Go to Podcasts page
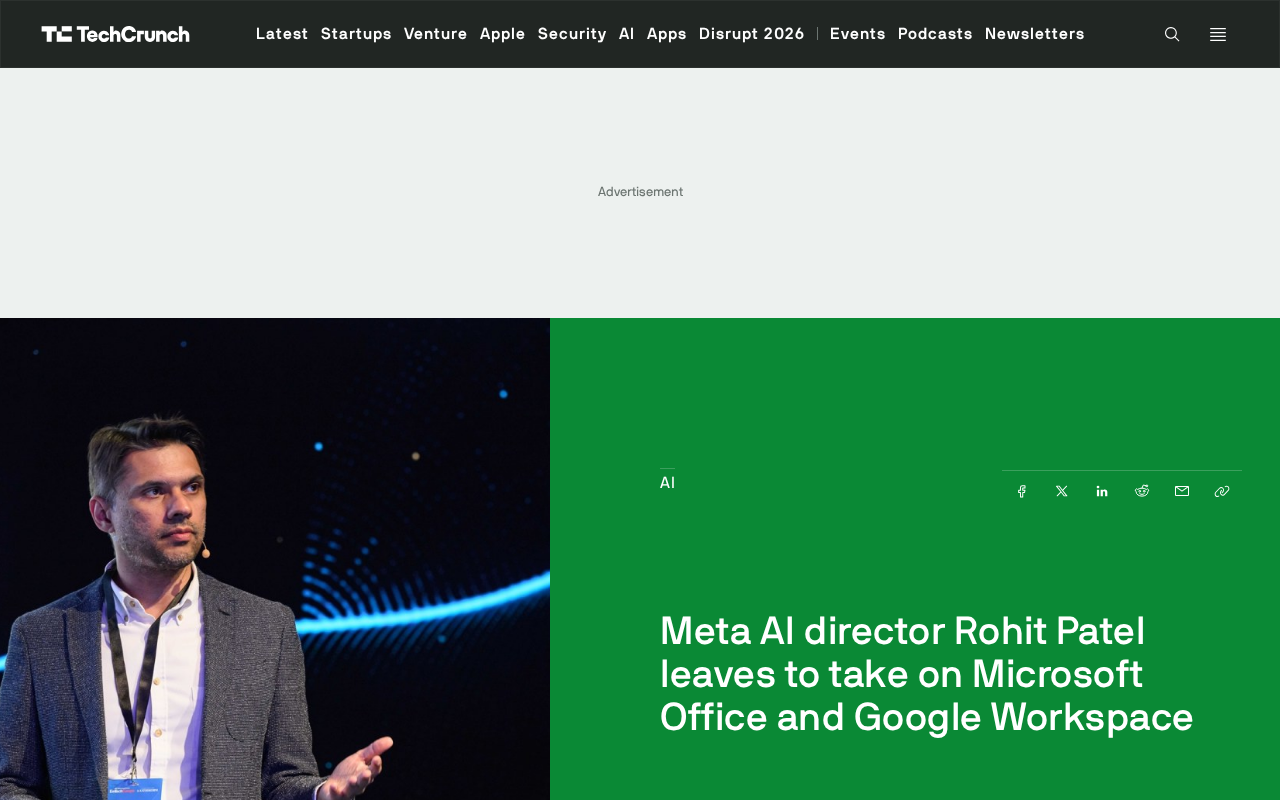Image resolution: width=1280 pixels, height=800 pixels. (935, 34)
